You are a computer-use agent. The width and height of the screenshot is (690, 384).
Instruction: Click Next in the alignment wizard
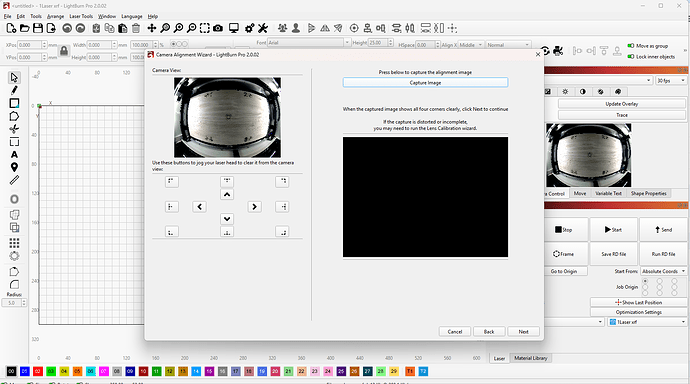point(523,332)
